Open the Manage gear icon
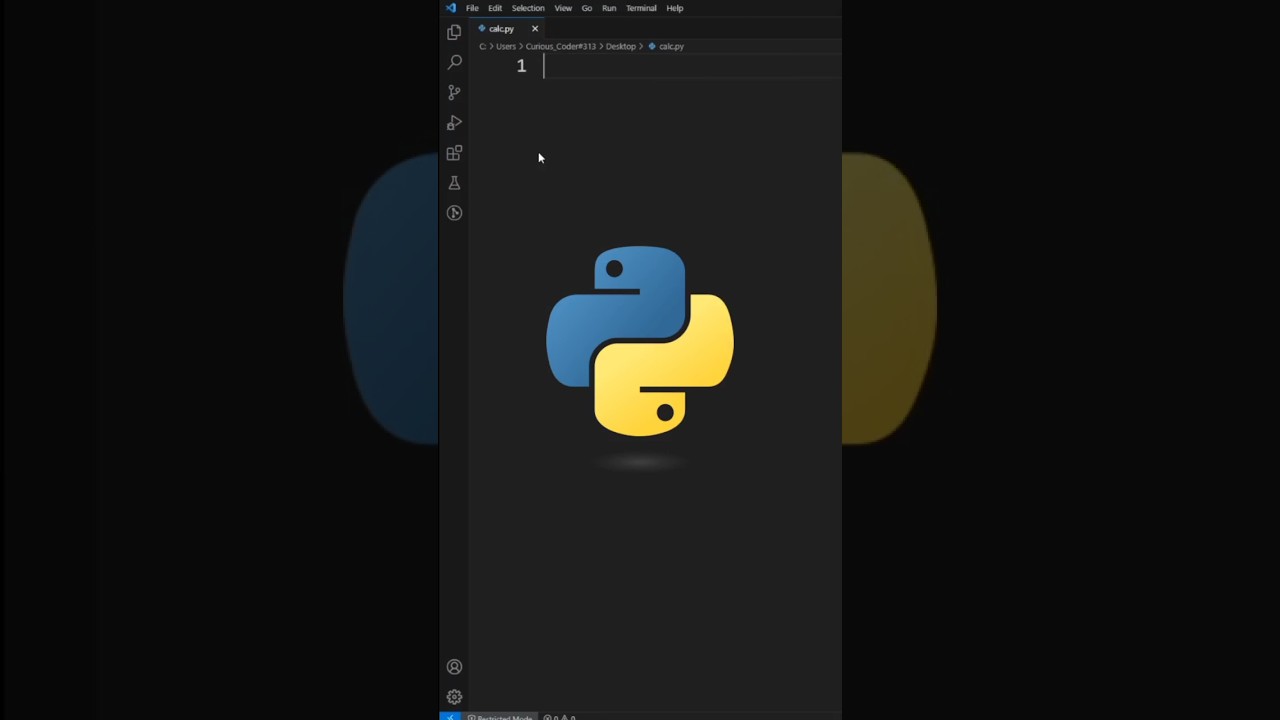The height and width of the screenshot is (720, 1280). click(x=454, y=697)
